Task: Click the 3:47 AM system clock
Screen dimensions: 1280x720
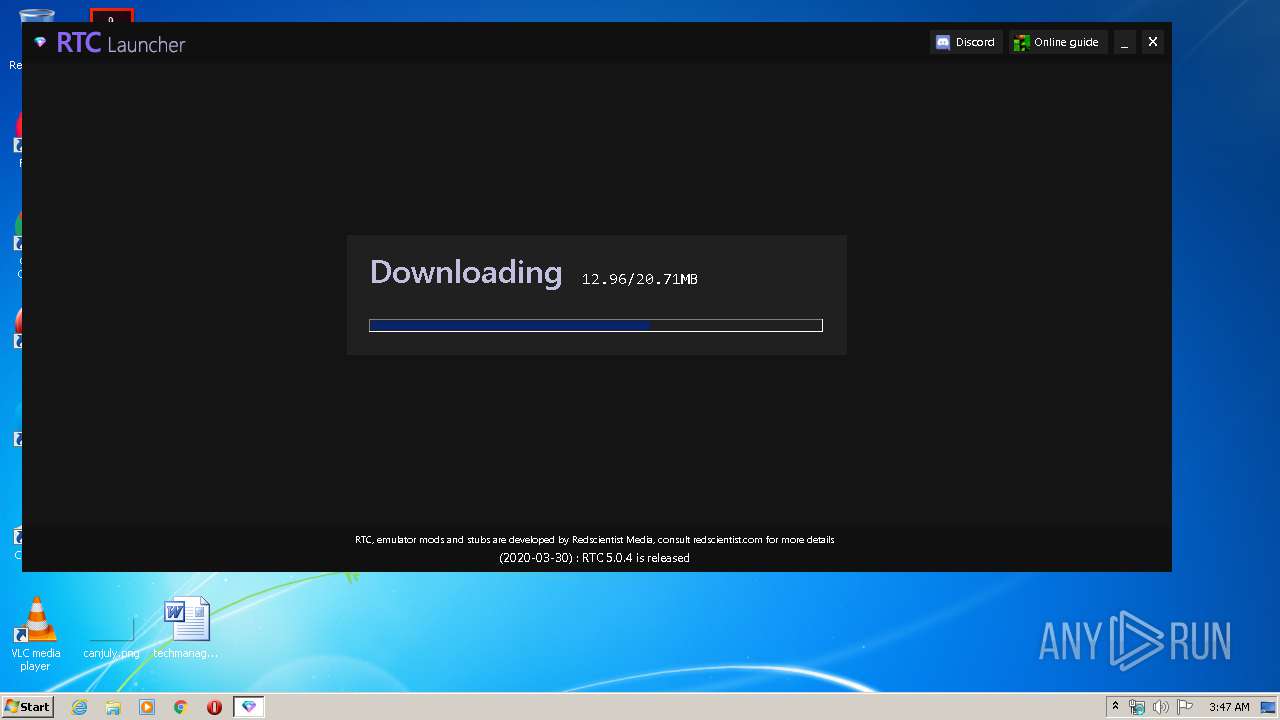Action: tap(1229, 707)
